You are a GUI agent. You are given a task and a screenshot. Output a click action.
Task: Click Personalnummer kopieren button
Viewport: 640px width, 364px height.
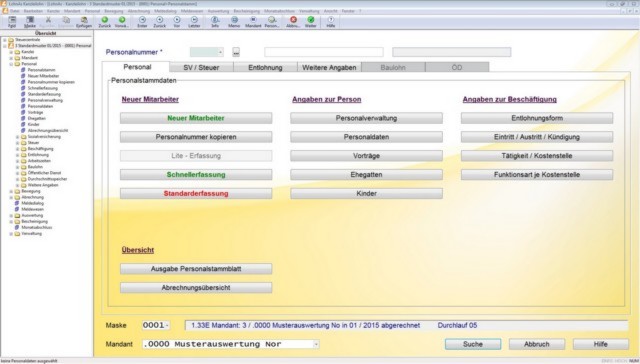tap(196, 137)
